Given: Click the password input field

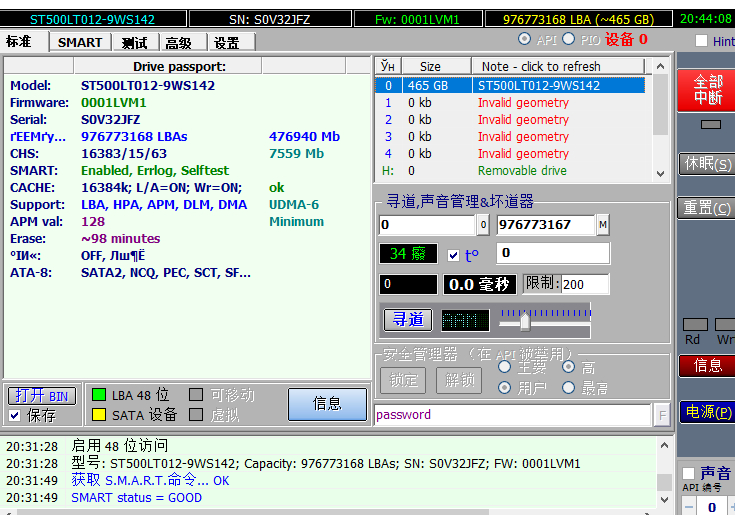Looking at the screenshot, I should (x=513, y=415).
